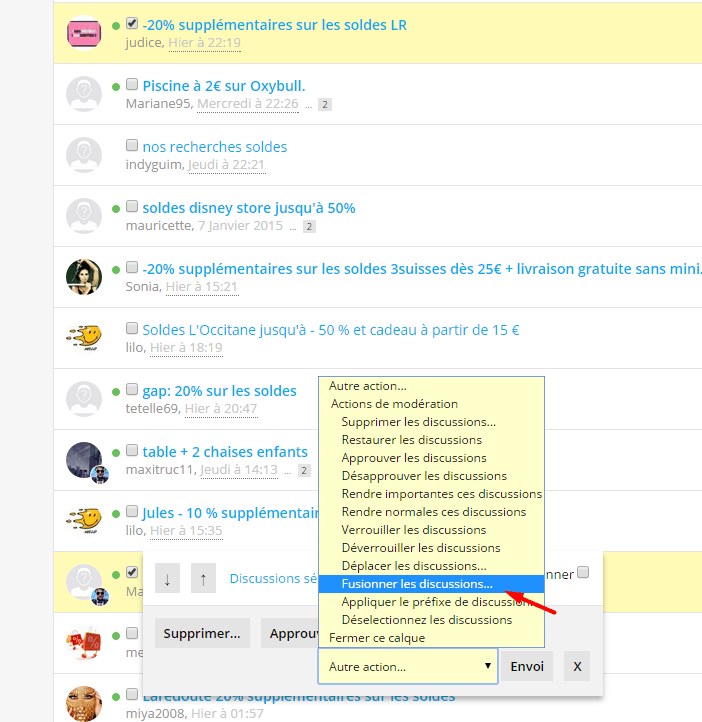Screen dimensions: 702x722
Task: Open -20% supplémentaires sur les soldes LR
Action: (x=275, y=25)
